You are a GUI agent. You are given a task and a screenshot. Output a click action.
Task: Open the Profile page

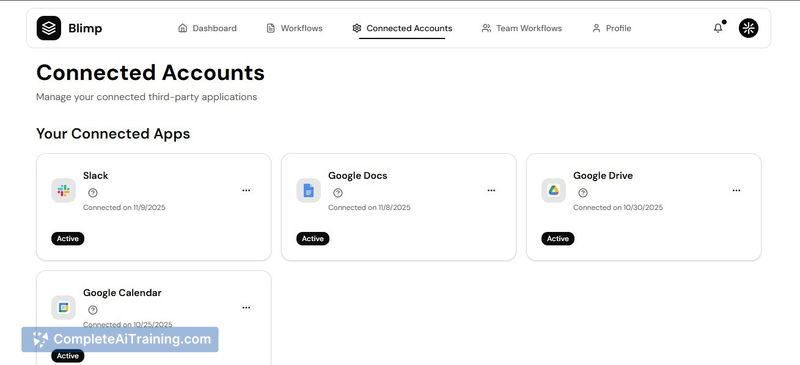click(x=611, y=28)
